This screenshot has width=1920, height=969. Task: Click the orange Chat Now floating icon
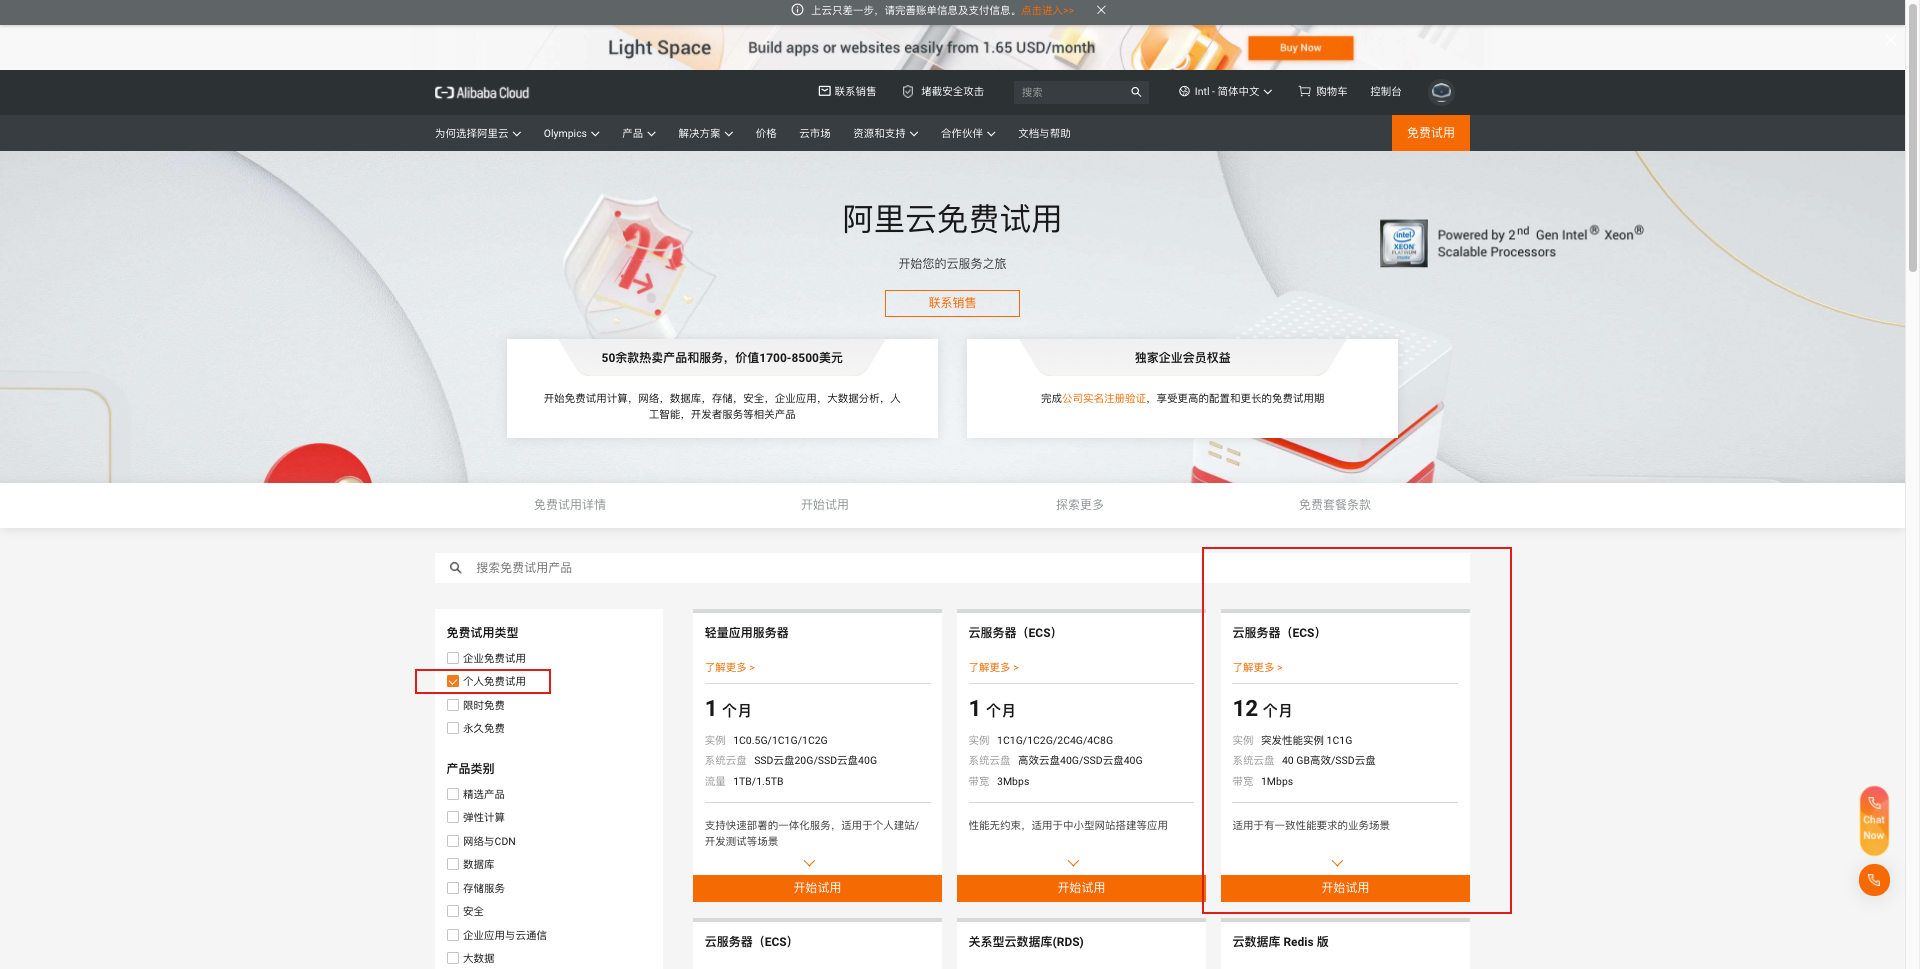coord(1873,820)
